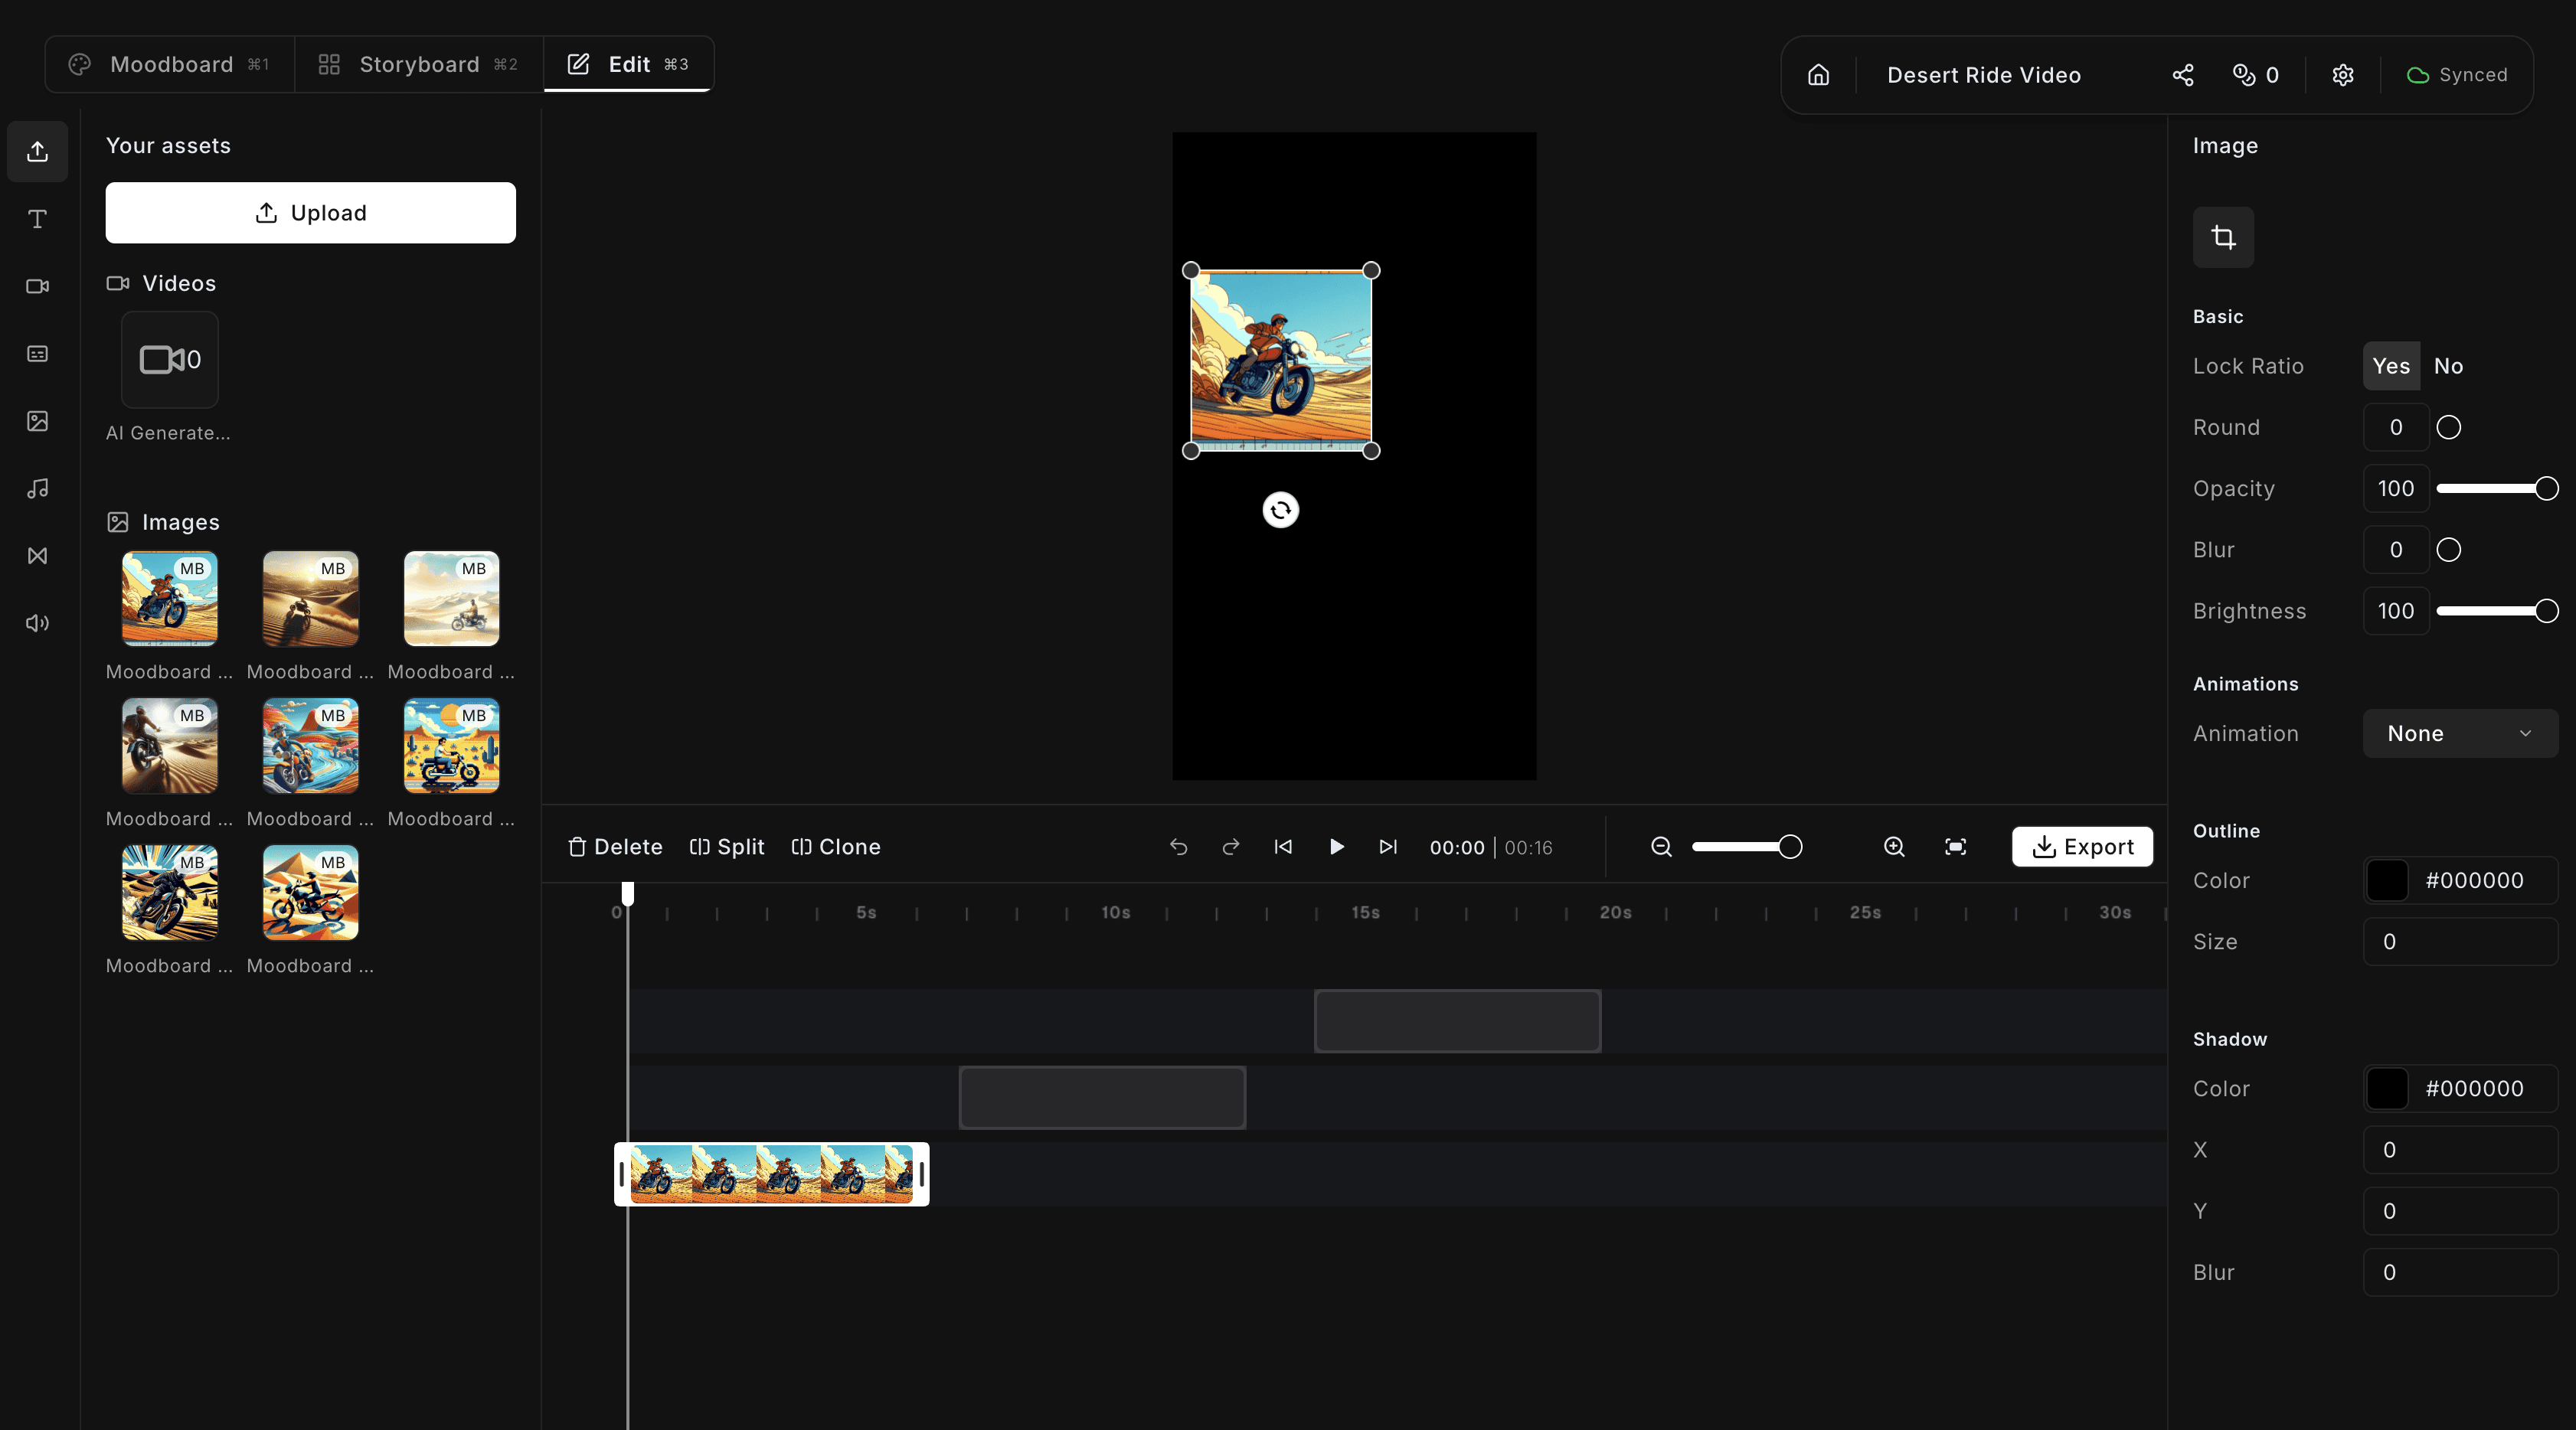
Task: Click the share project icon
Action: (2182, 75)
